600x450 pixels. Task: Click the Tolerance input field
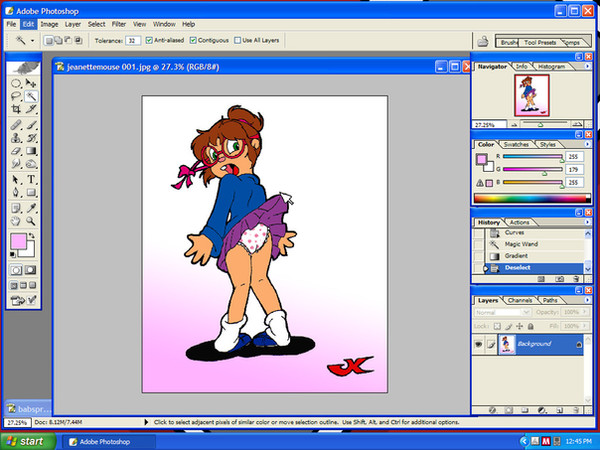click(132, 40)
